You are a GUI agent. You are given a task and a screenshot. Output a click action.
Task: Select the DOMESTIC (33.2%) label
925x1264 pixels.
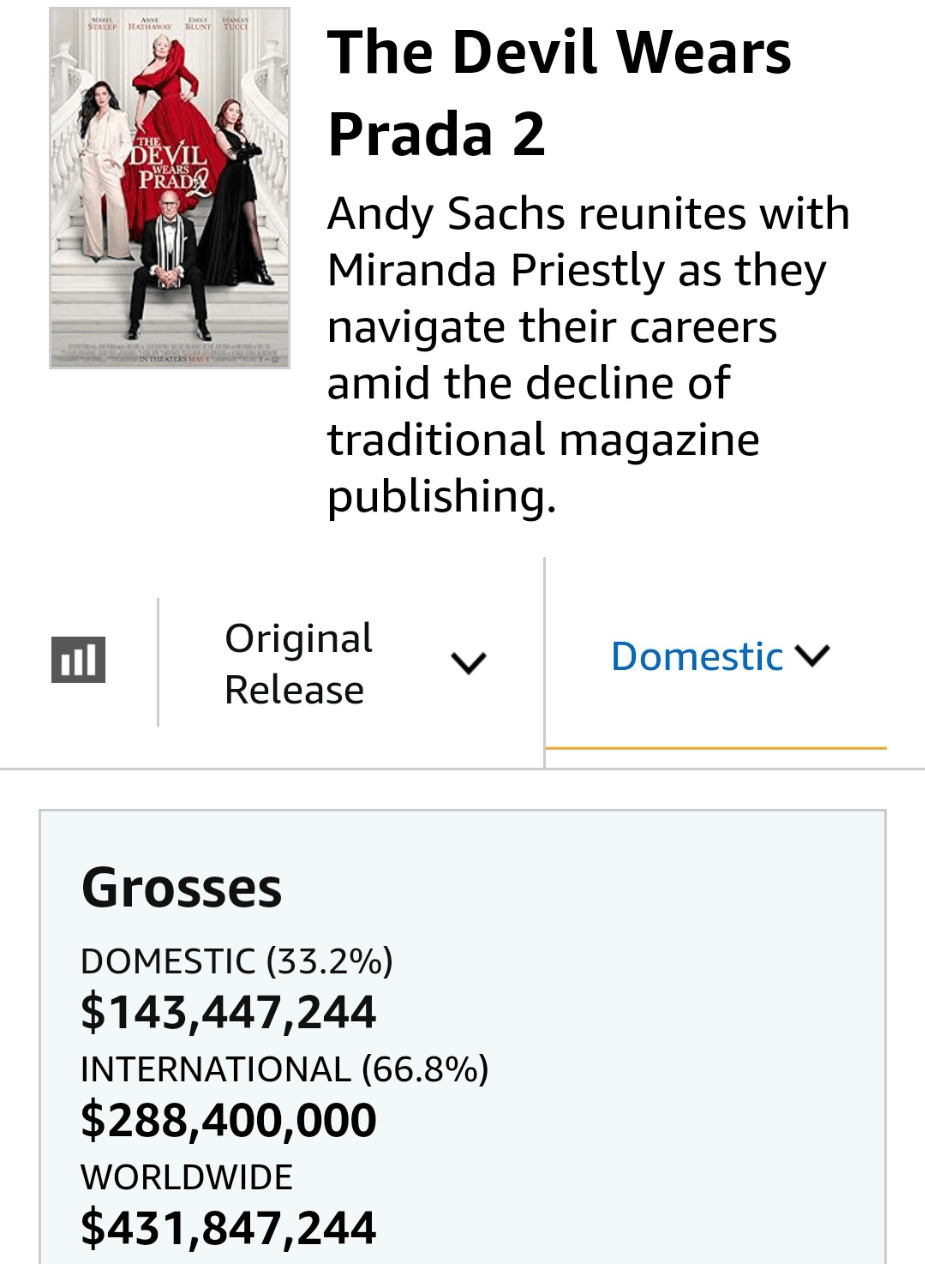pos(237,961)
